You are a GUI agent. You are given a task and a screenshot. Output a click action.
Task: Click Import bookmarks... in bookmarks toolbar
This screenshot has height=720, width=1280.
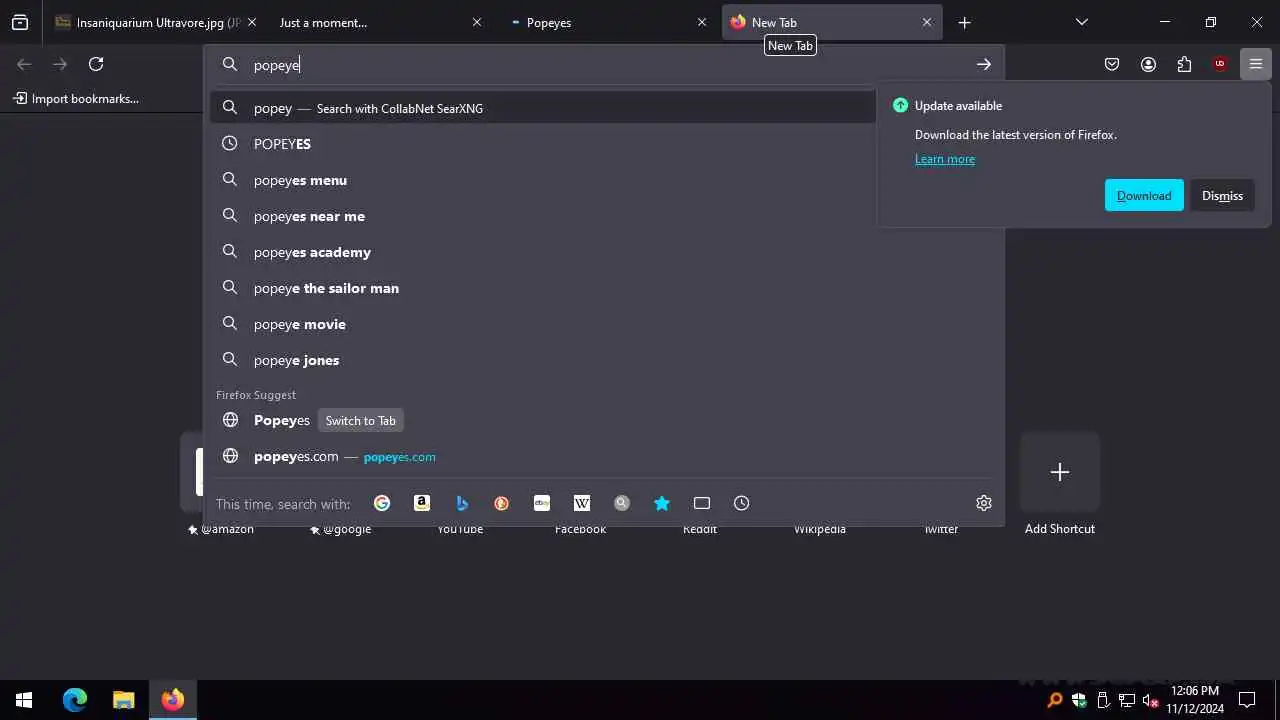click(x=76, y=99)
